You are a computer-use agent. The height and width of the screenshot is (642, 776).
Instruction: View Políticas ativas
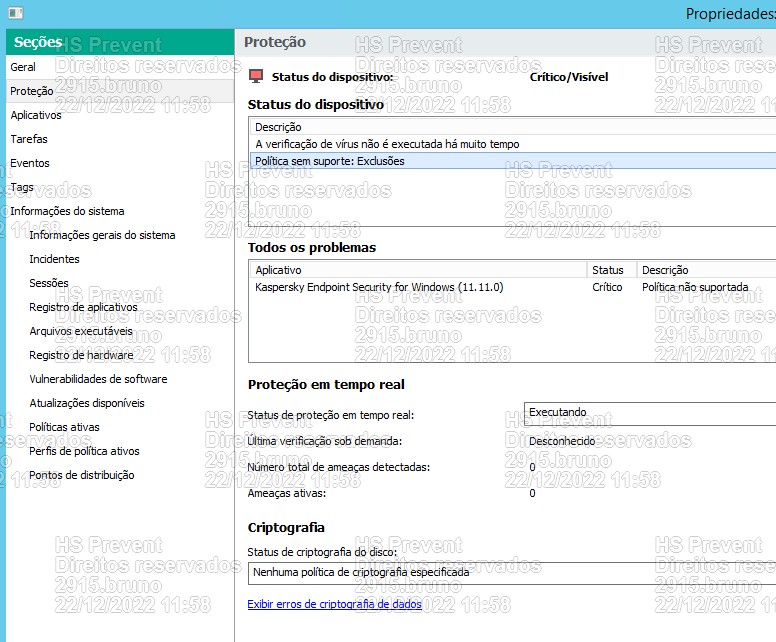point(65,427)
